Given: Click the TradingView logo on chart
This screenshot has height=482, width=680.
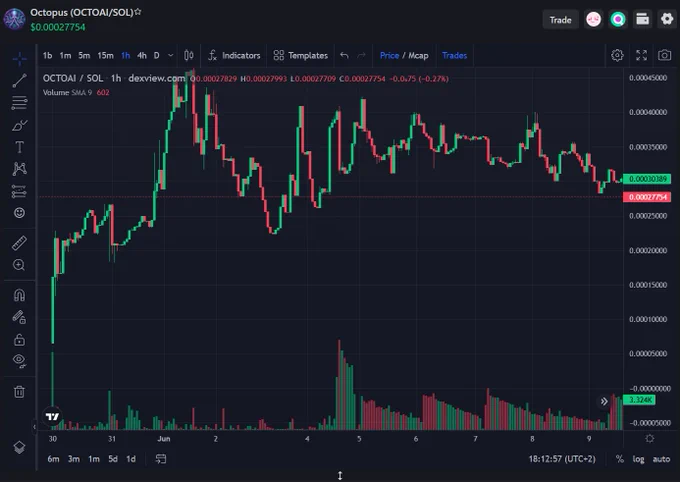Looking at the screenshot, I should pyautogui.click(x=52, y=416).
